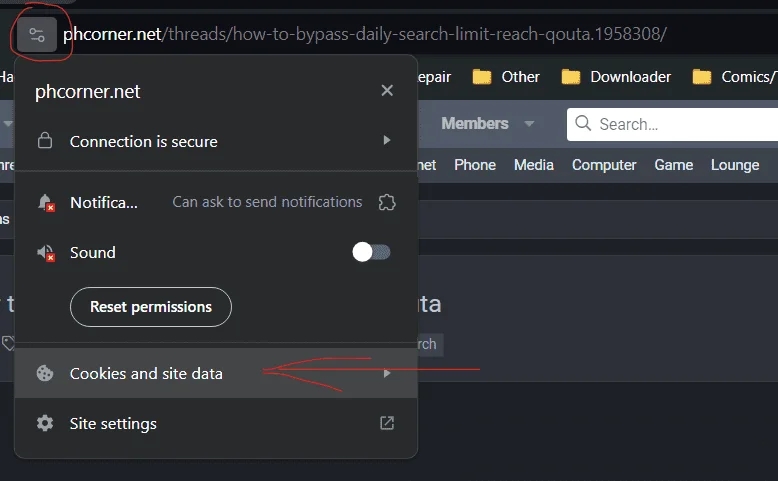The image size is (778, 481).
Task: Click the extension puzzle icon for notifications
Action: [x=387, y=202]
